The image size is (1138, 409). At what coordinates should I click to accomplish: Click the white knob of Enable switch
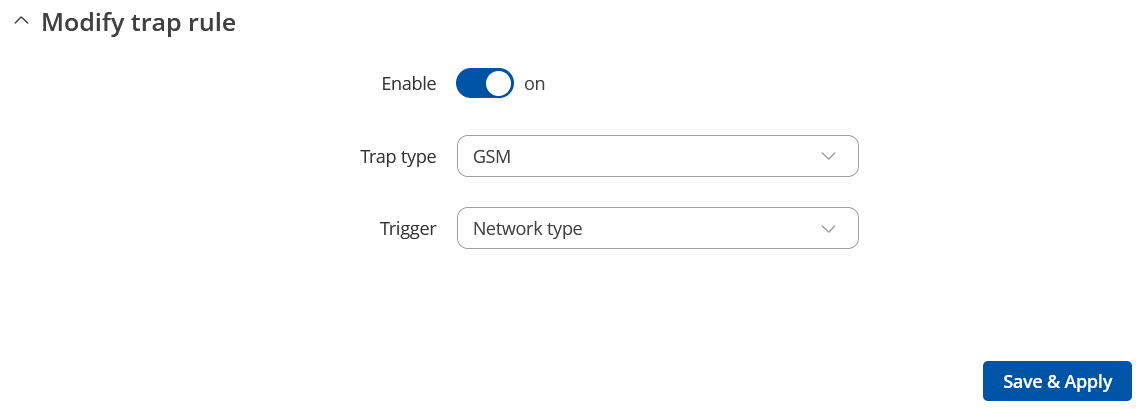click(498, 84)
